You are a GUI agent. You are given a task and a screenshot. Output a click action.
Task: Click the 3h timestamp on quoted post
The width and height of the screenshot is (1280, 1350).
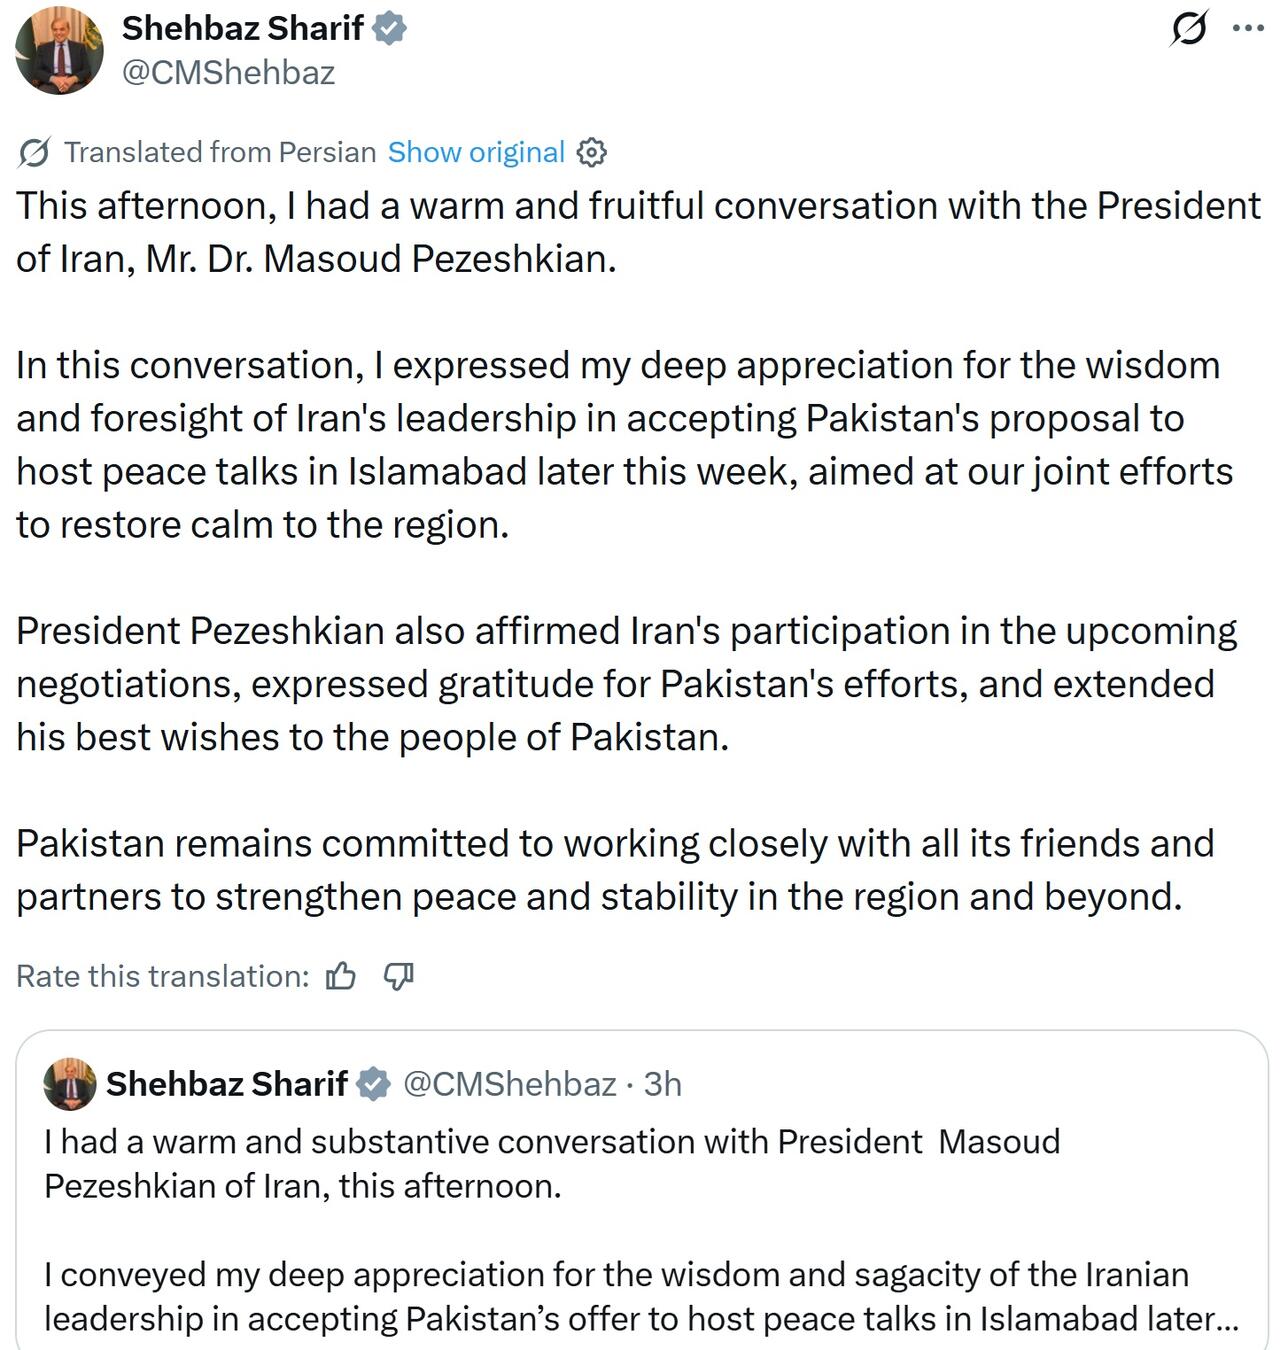[662, 1084]
